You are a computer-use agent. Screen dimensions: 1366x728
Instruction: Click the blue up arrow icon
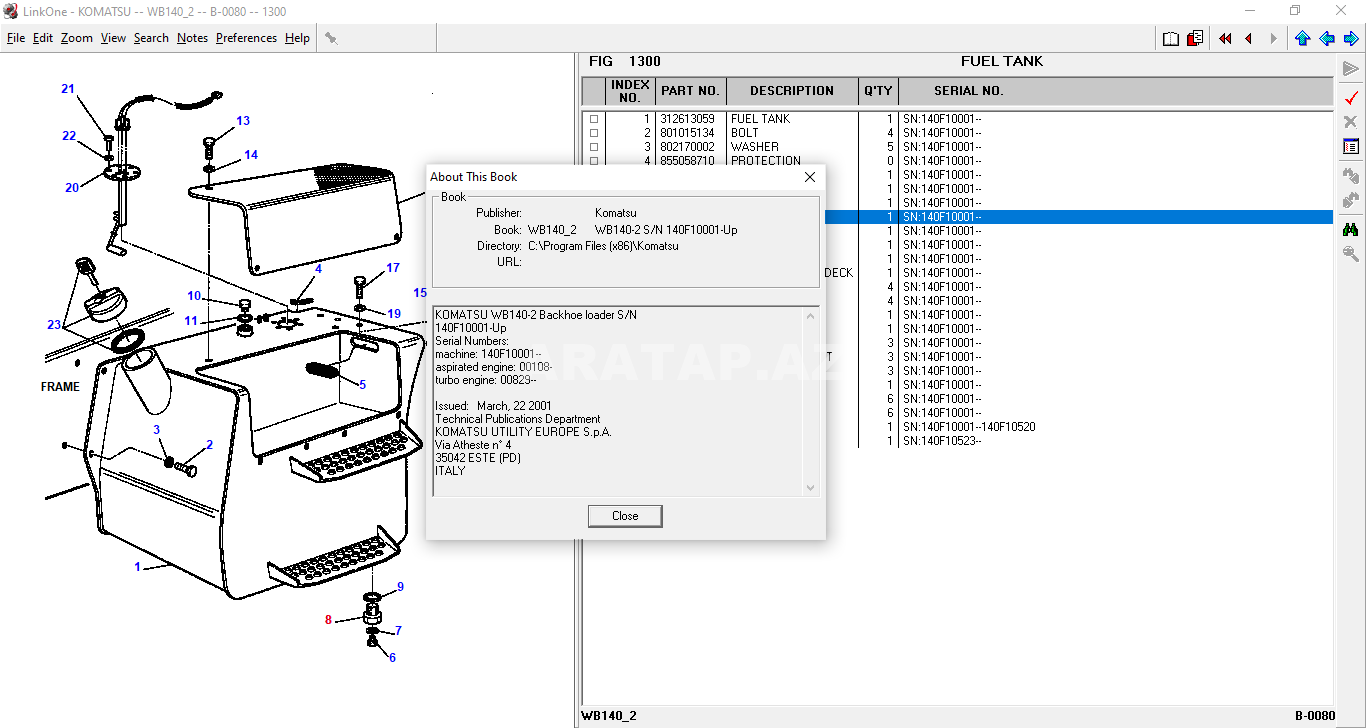[1302, 38]
